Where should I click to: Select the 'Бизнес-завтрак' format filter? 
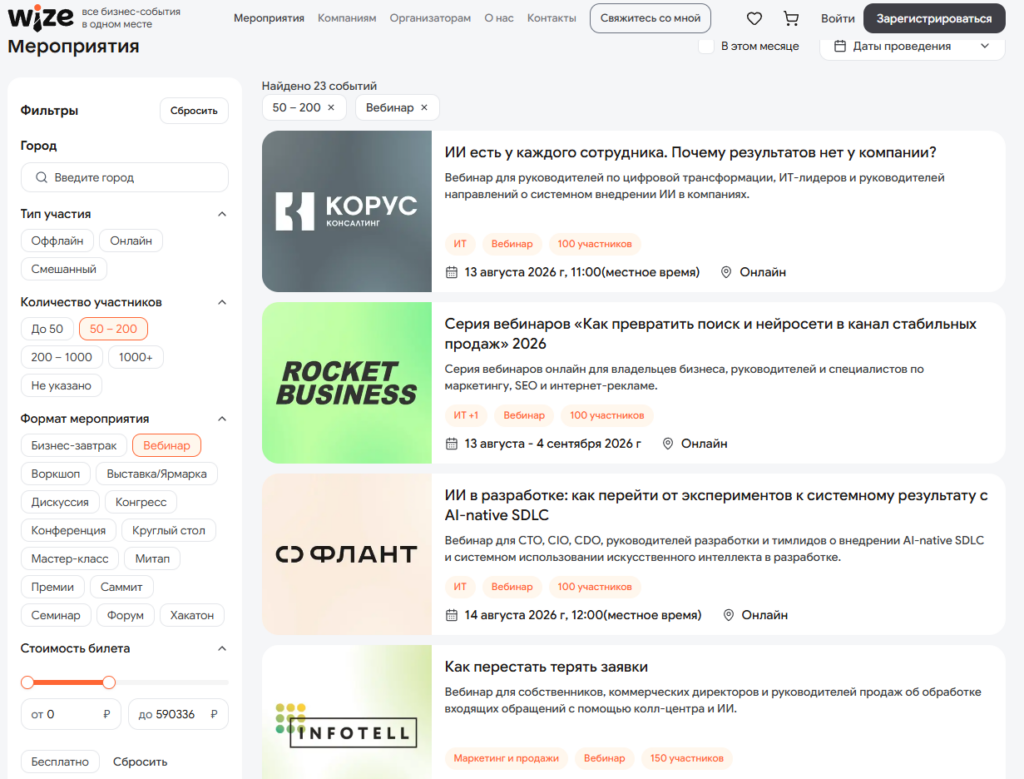click(74, 445)
